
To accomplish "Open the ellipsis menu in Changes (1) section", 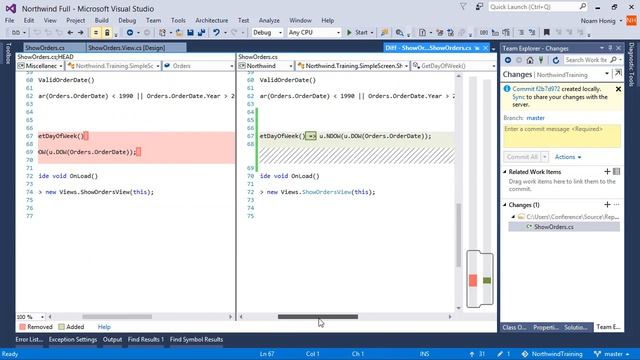I will pos(617,204).
